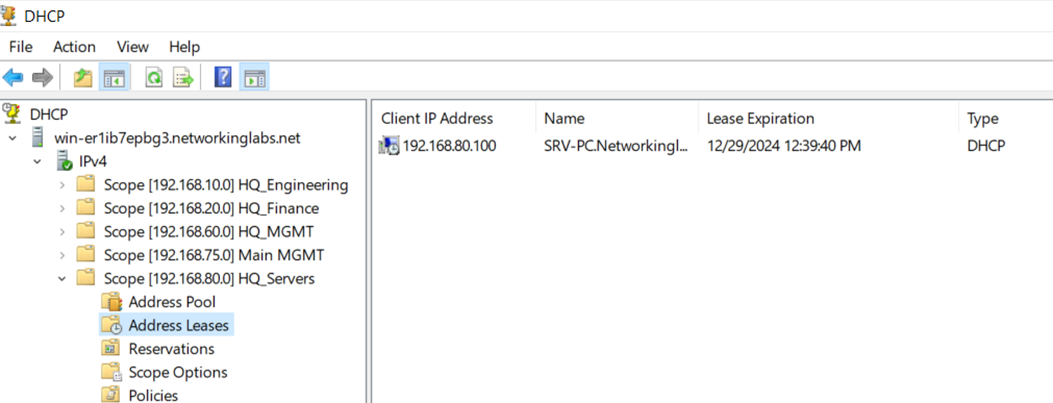Open the Action menu
Screen dimensions: 1053x403
tap(75, 47)
